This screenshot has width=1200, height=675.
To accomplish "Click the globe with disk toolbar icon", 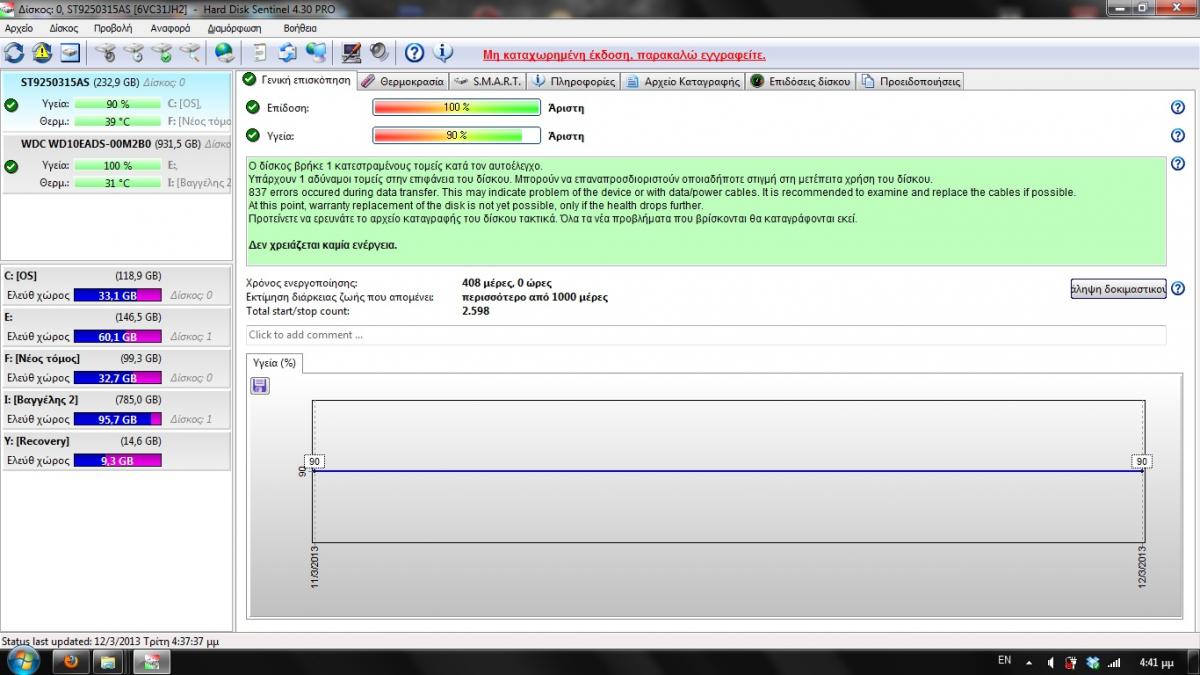I will (x=224, y=52).
